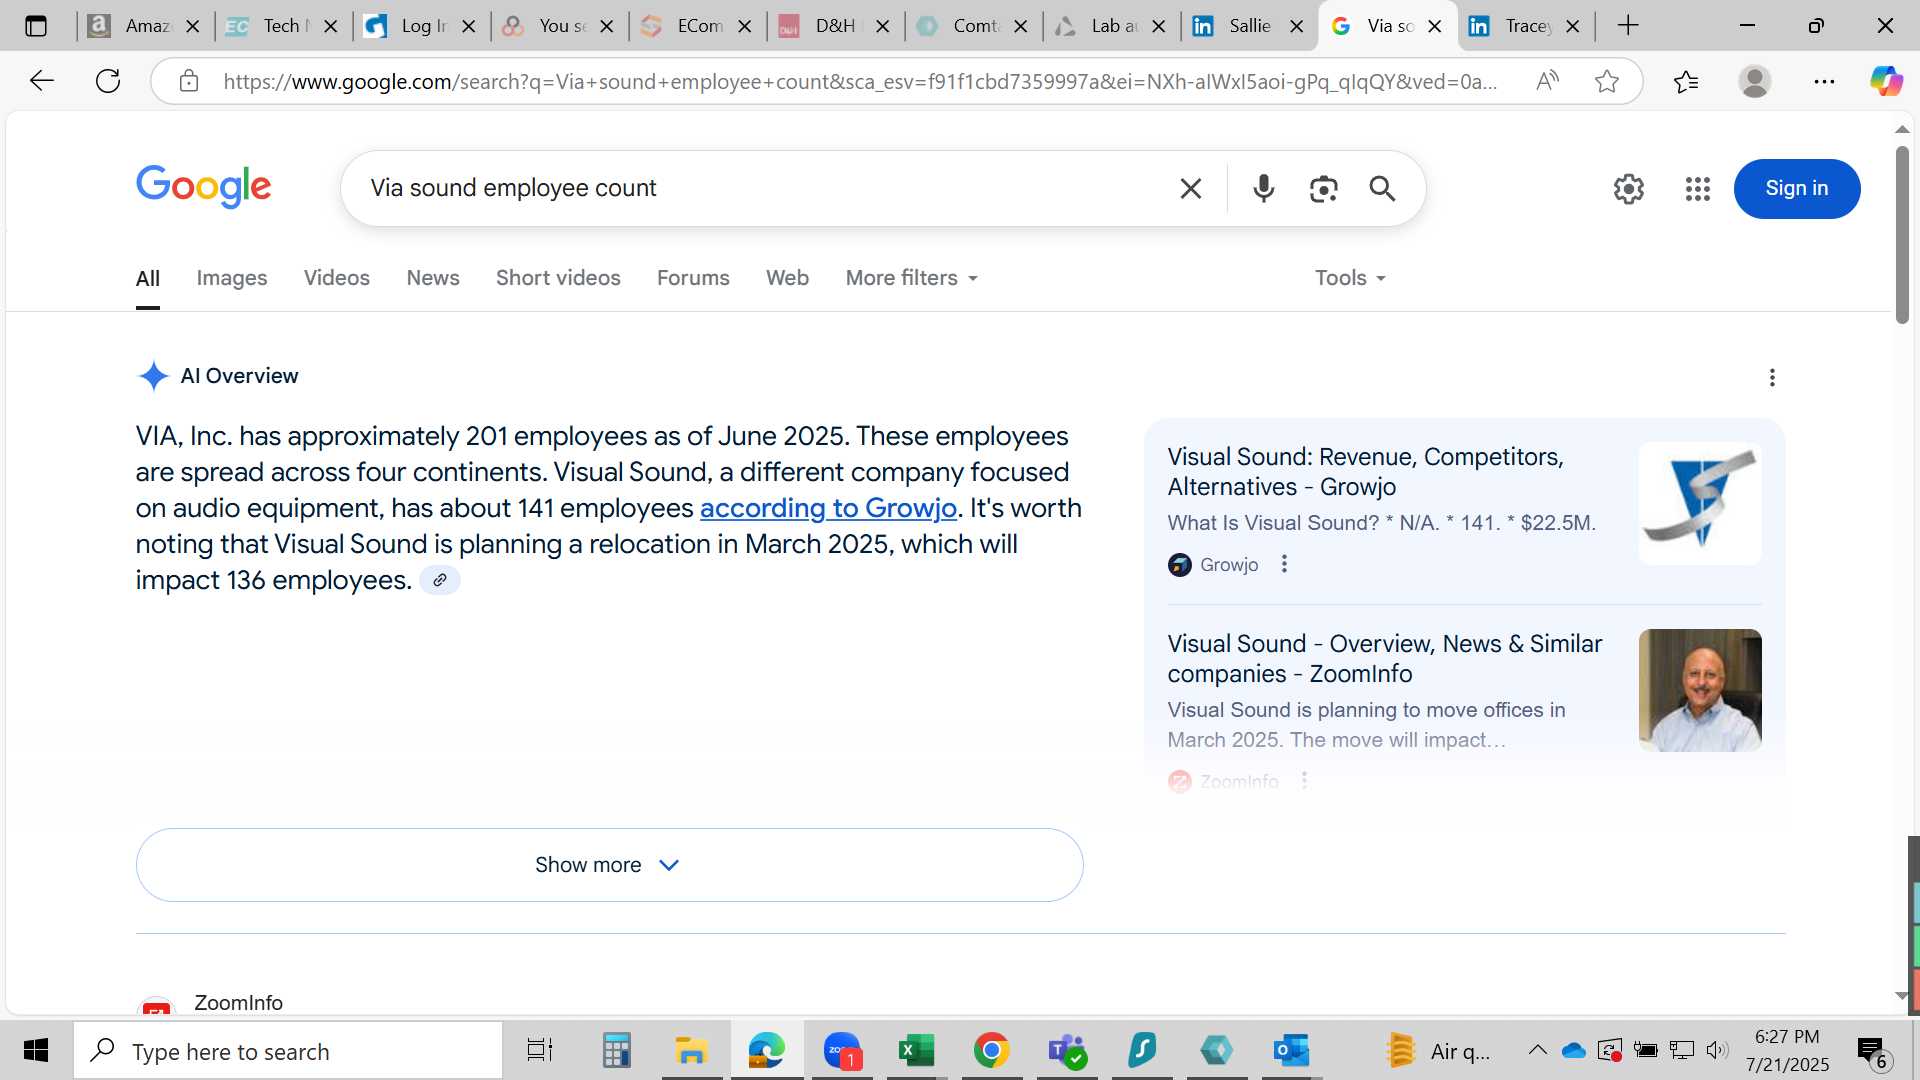1920x1080 pixels.
Task: Open the Windows Start menu
Action: (36, 1050)
